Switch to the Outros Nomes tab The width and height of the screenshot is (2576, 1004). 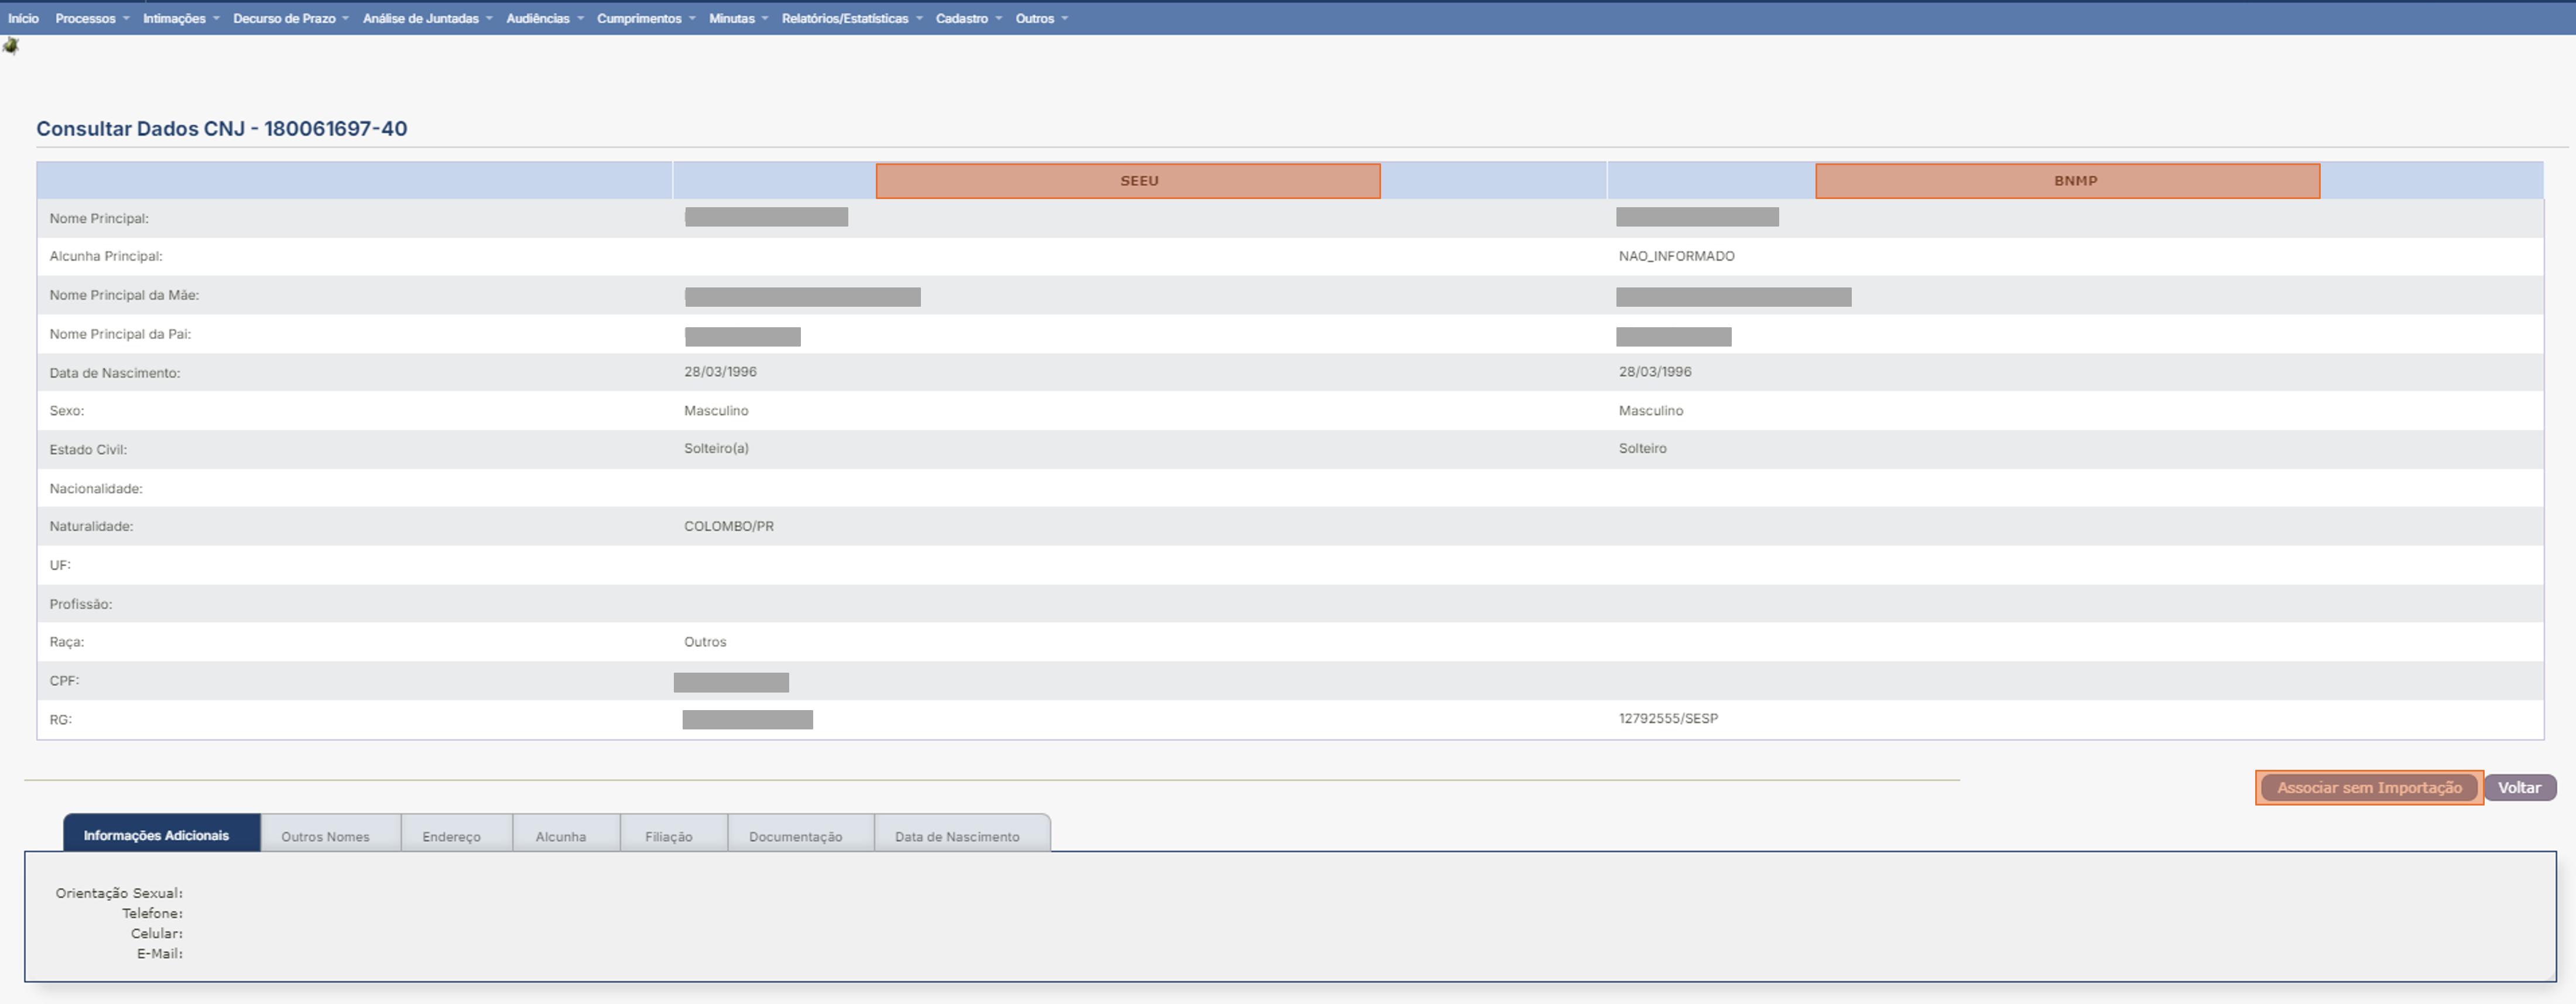(330, 835)
